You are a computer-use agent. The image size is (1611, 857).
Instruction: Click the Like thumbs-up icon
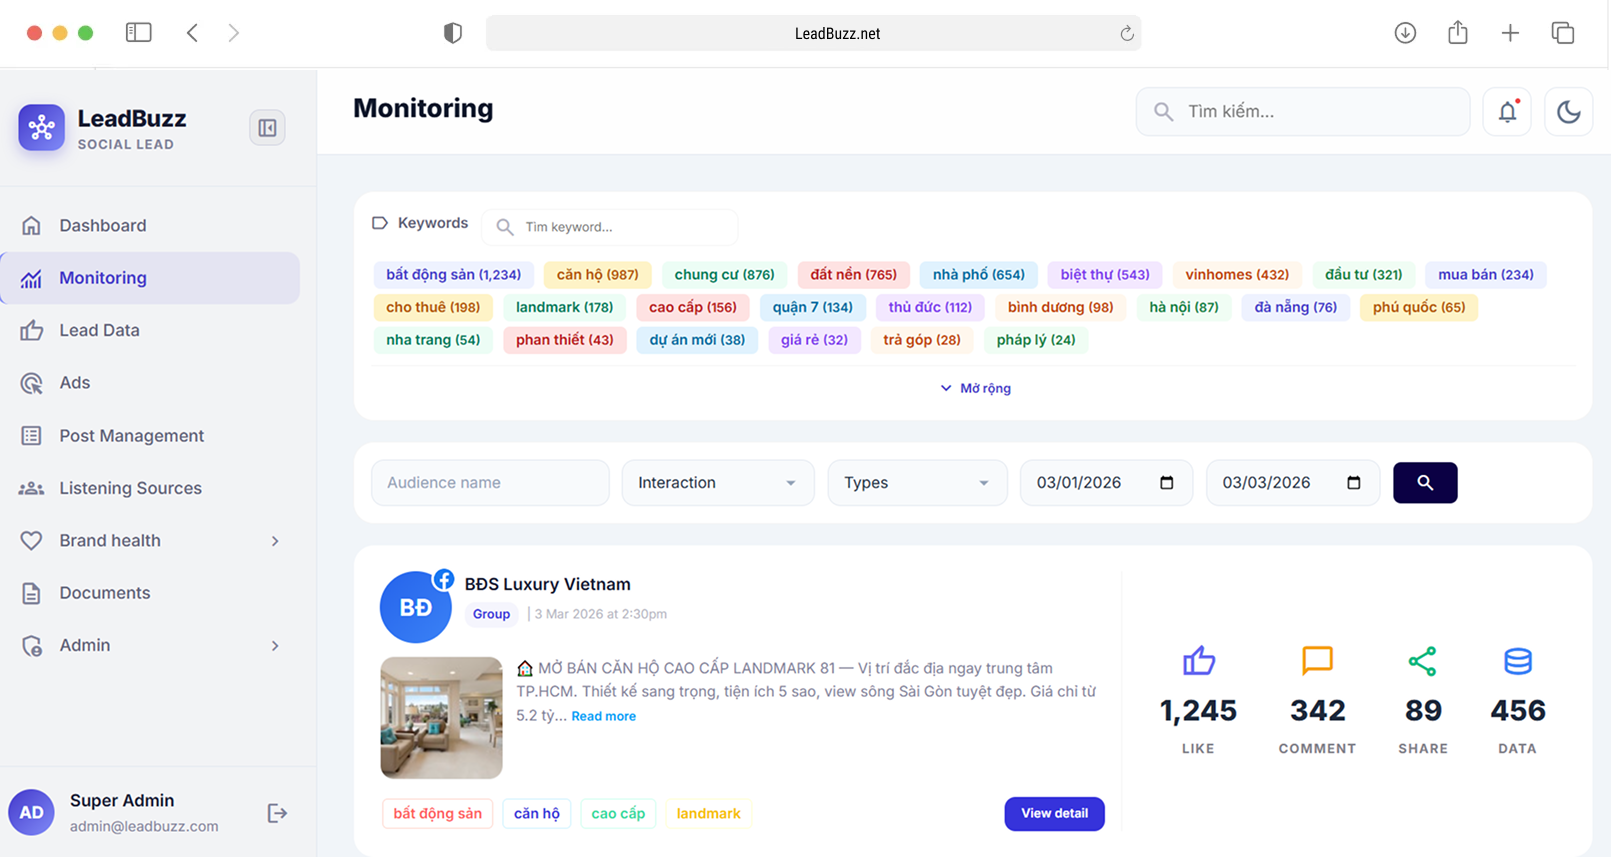(1198, 661)
